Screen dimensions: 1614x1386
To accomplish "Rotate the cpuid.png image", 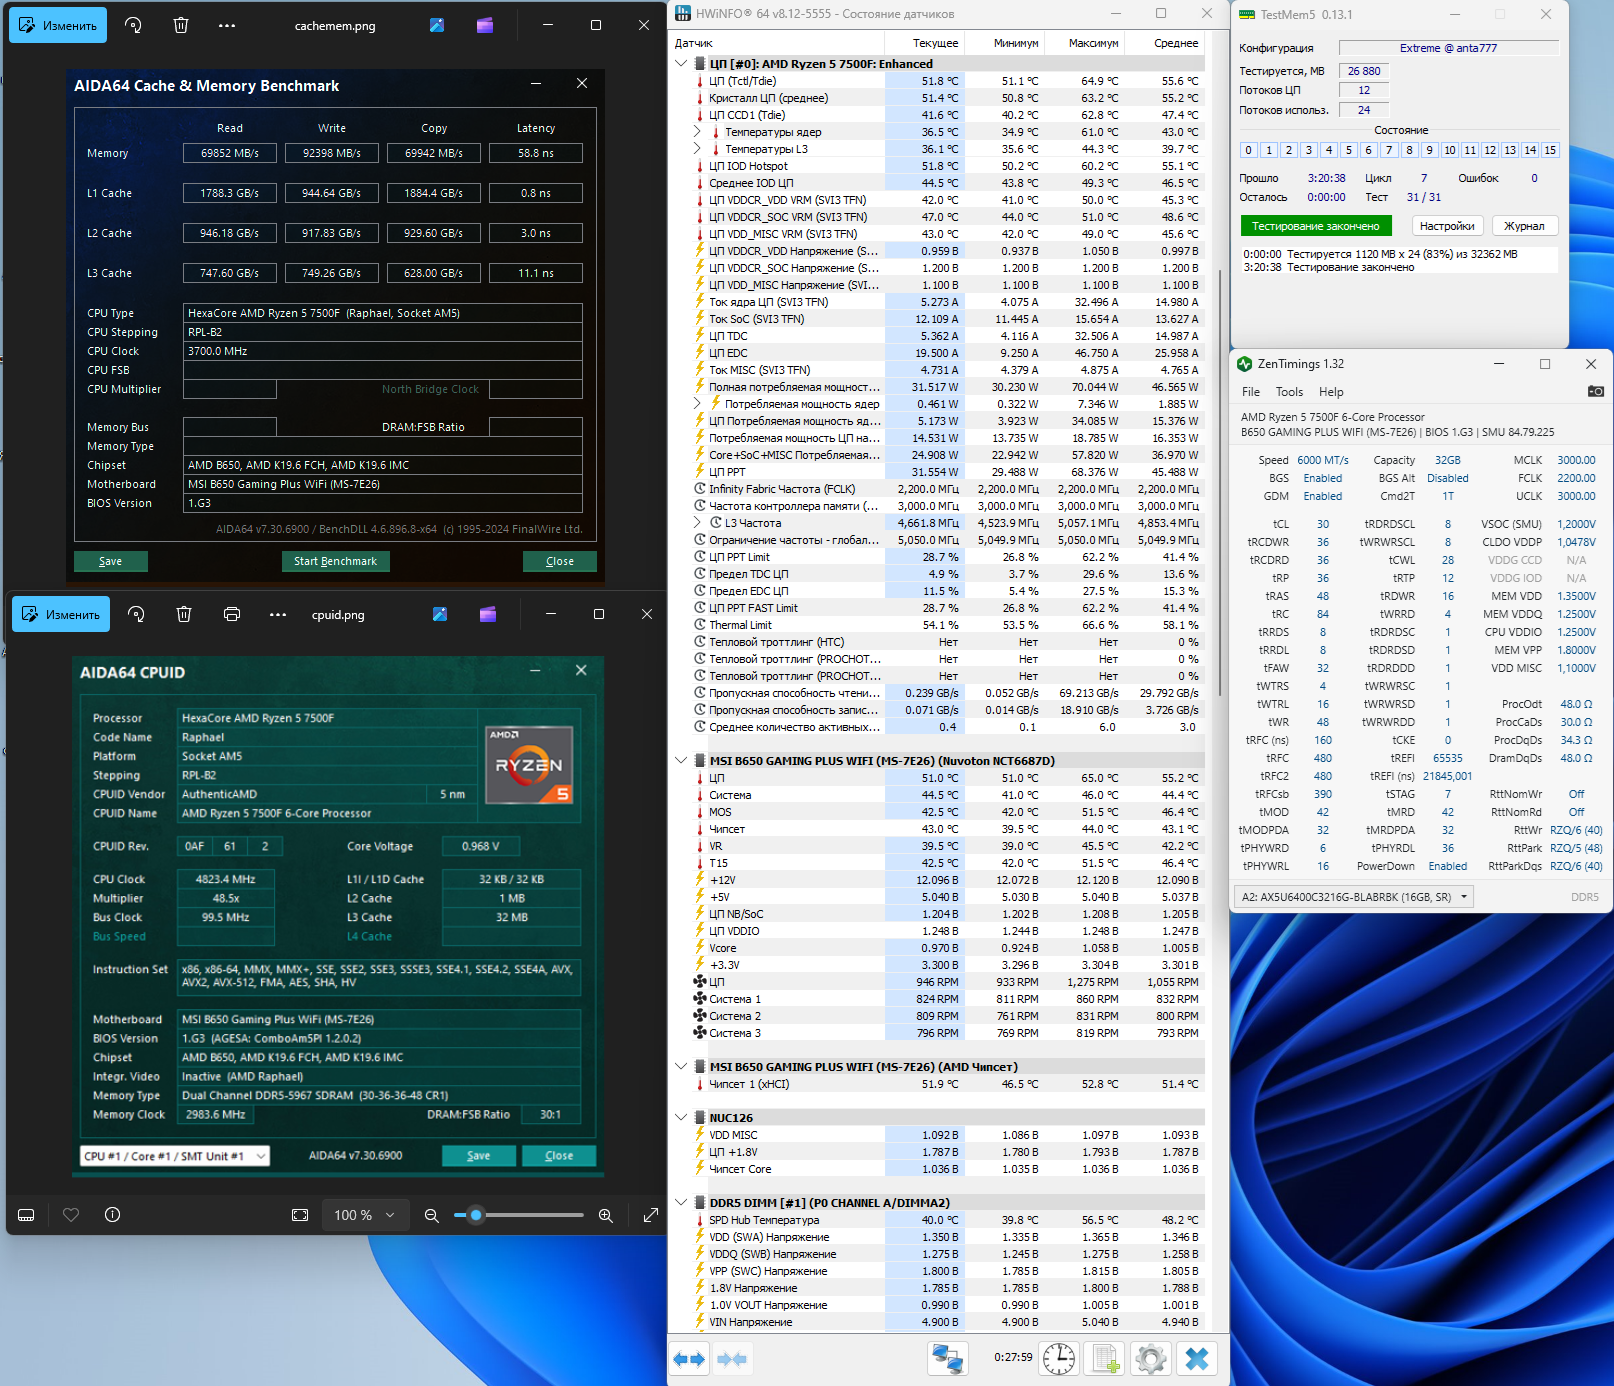I will [137, 614].
